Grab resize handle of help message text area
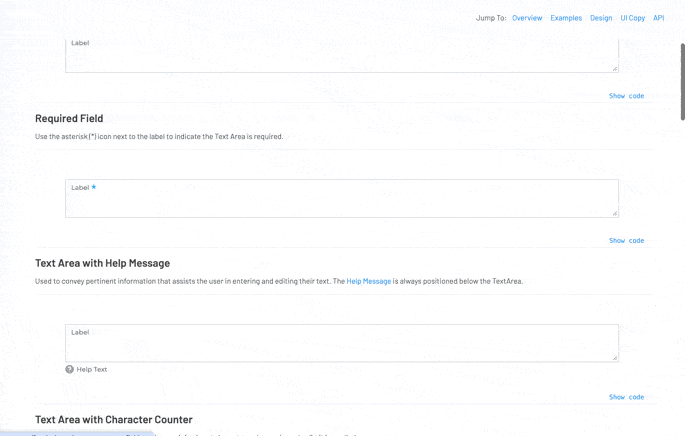The height and width of the screenshot is (436, 685). (615, 358)
